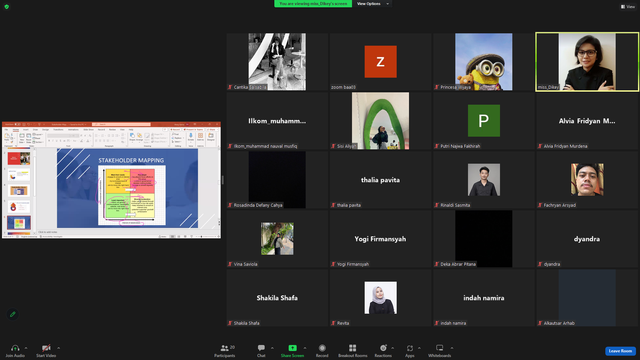Click the green annotate pencil icon
Image resolution: width=640 pixels, height=360 pixels.
coord(13,314)
